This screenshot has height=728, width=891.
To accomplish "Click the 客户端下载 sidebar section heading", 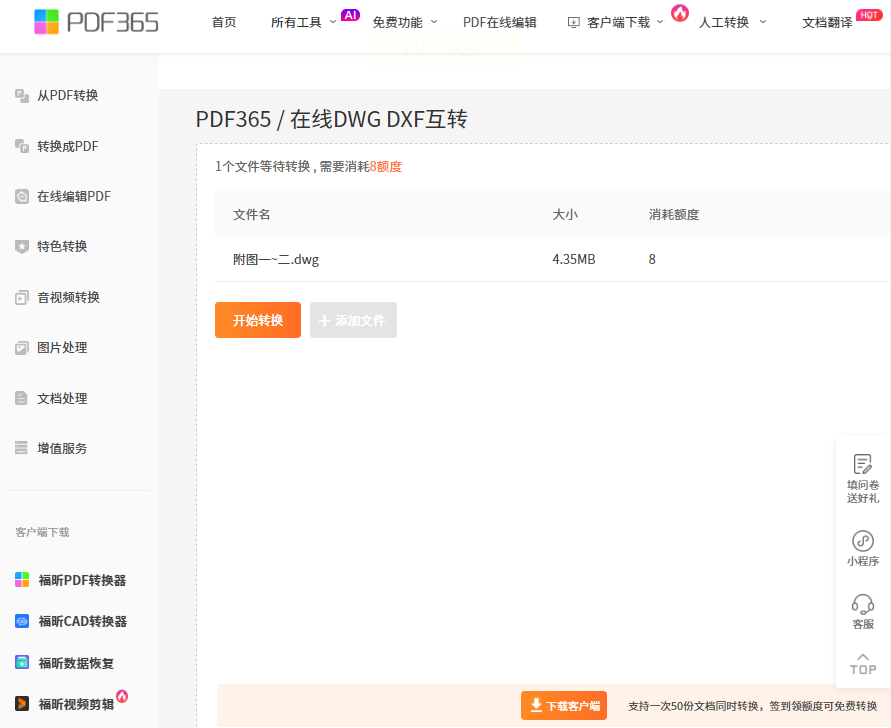I will (42, 532).
